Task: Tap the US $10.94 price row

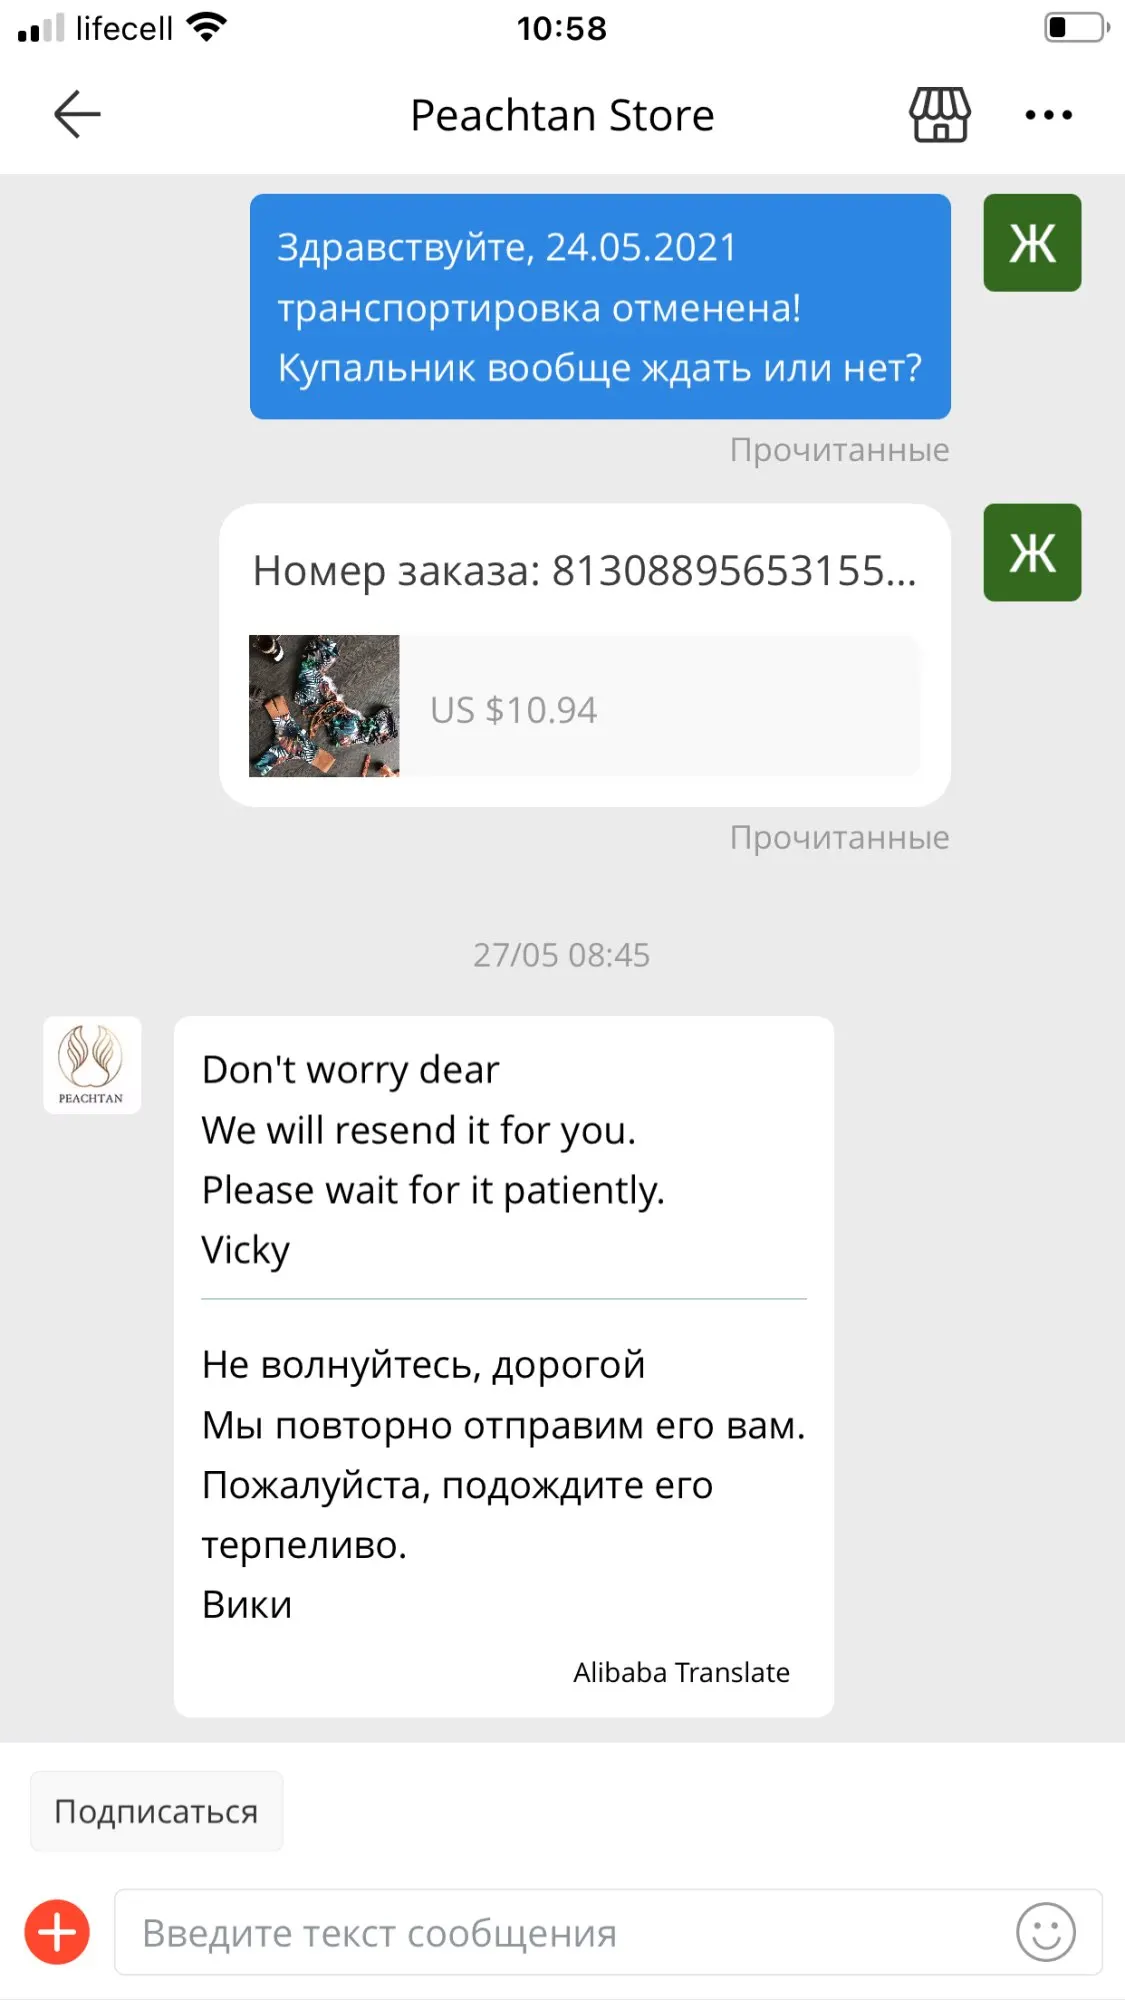Action: point(660,706)
